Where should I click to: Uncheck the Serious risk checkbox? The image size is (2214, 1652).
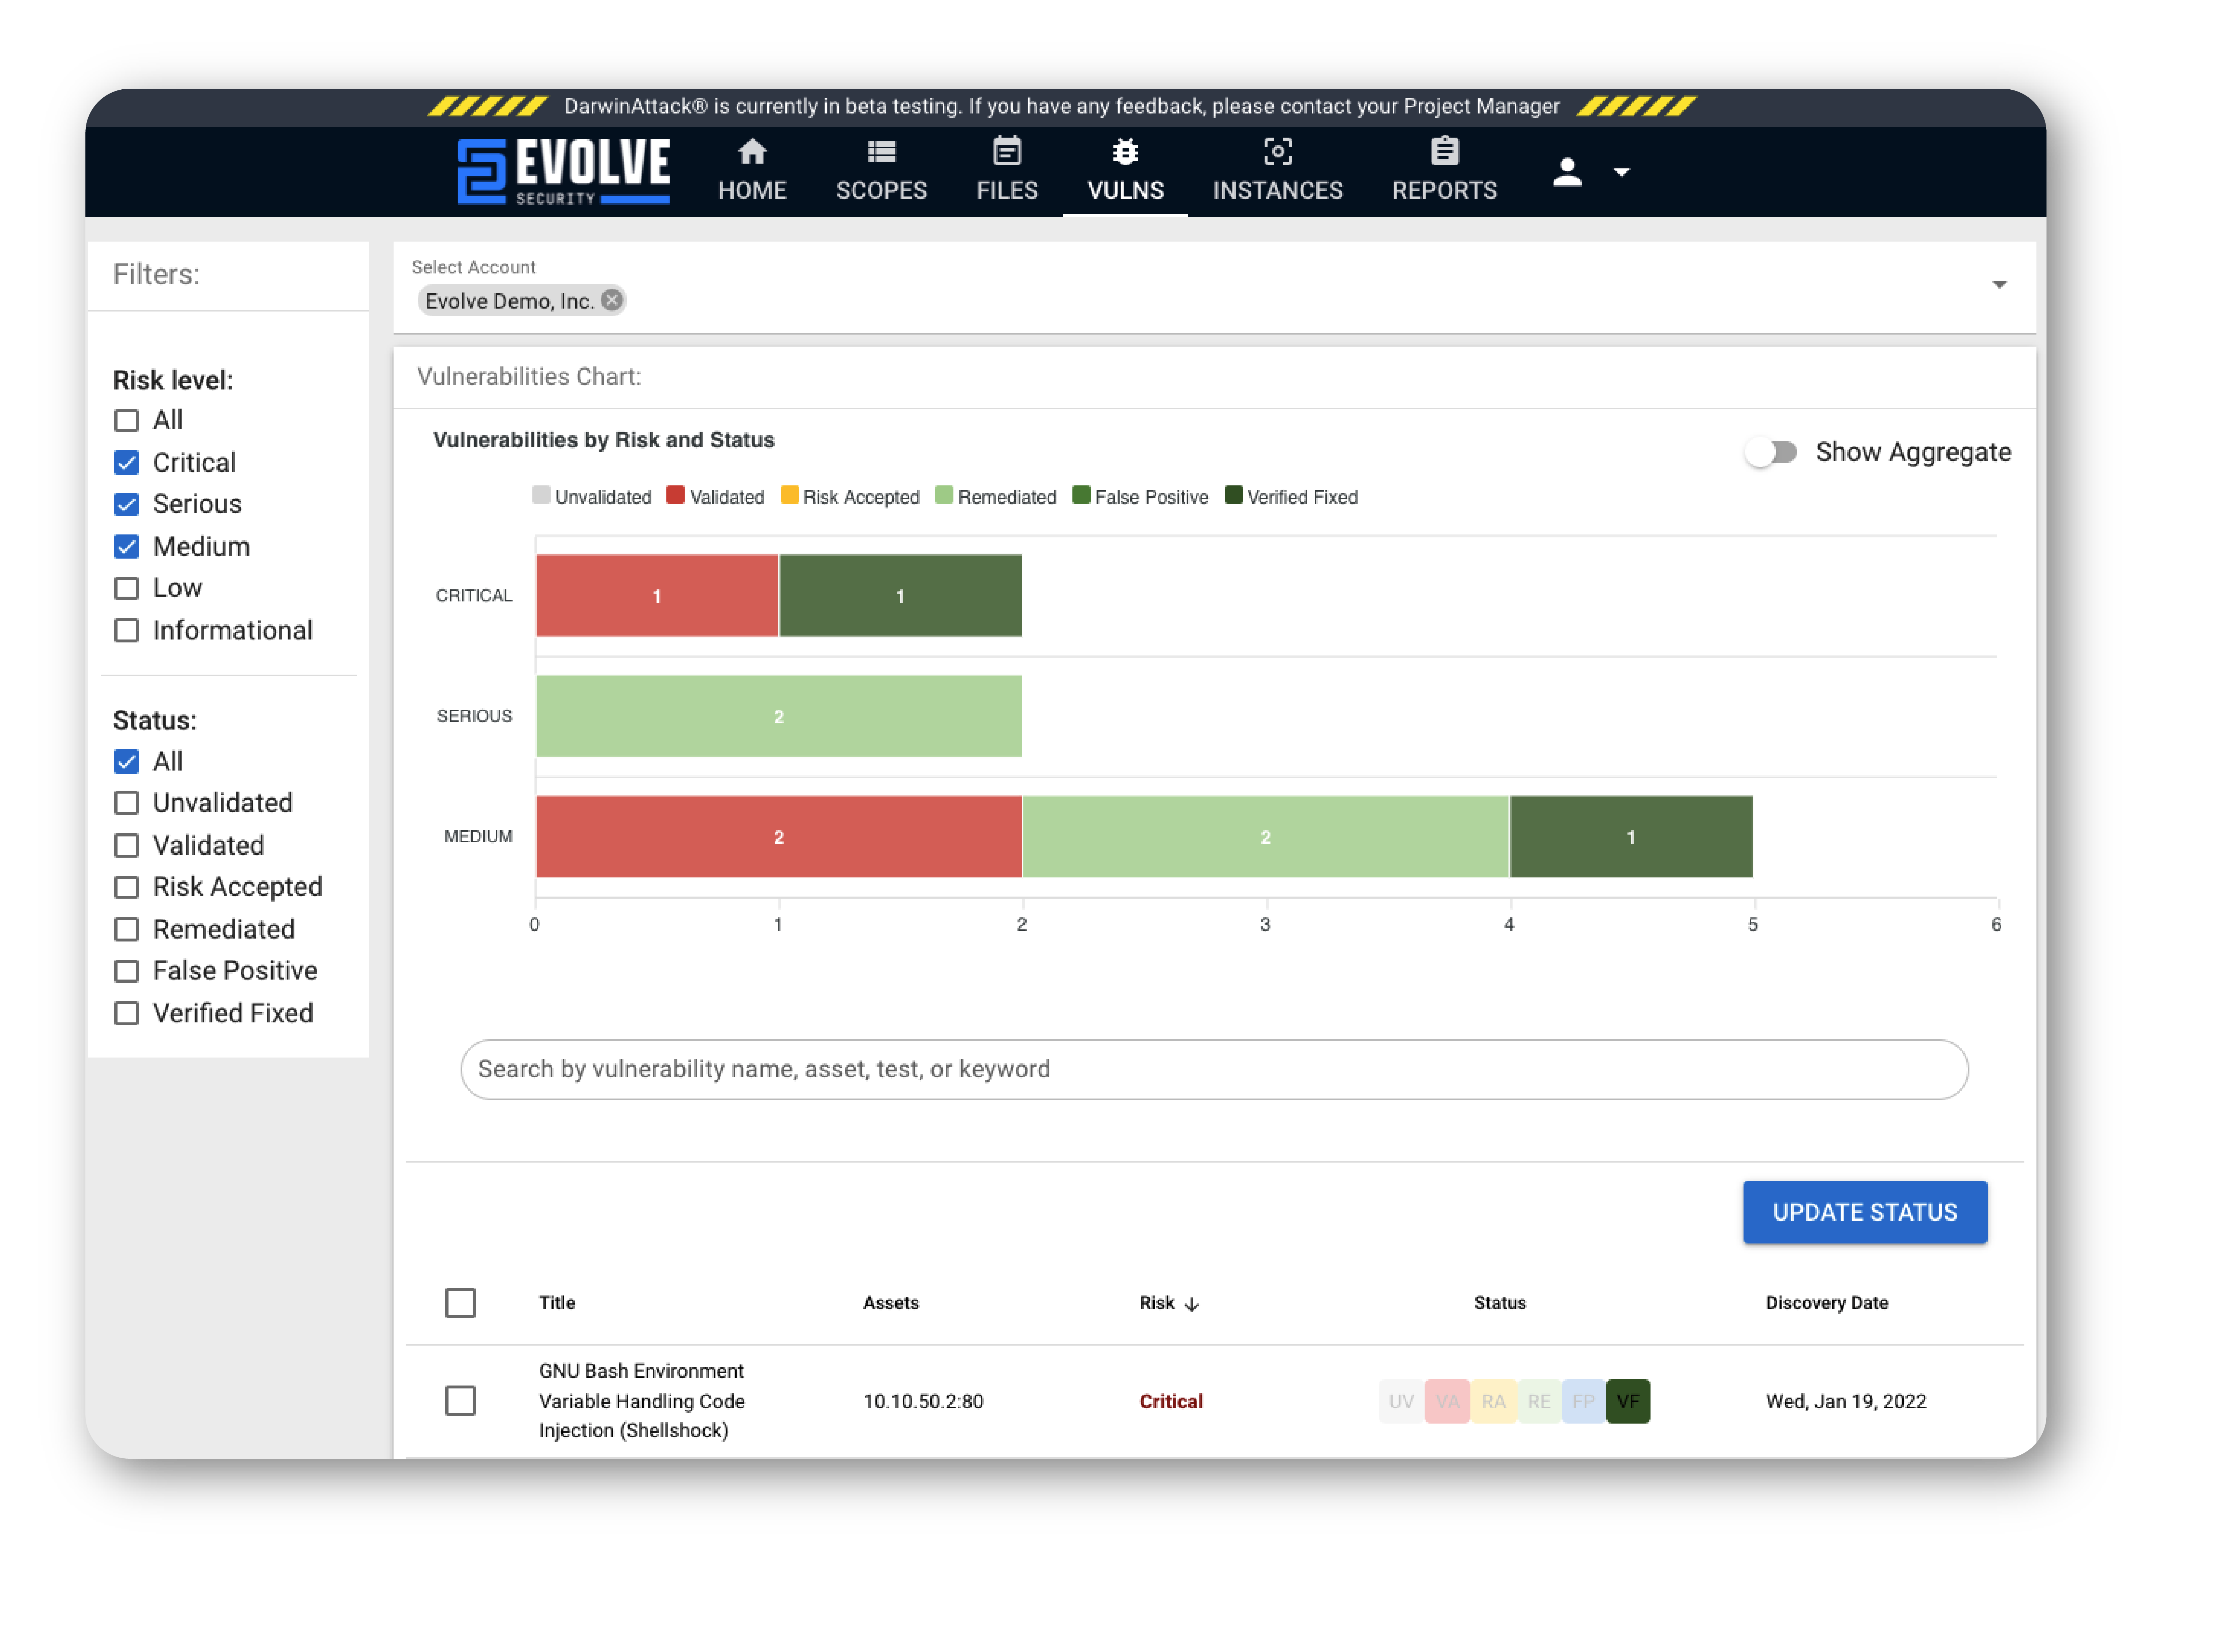click(126, 504)
